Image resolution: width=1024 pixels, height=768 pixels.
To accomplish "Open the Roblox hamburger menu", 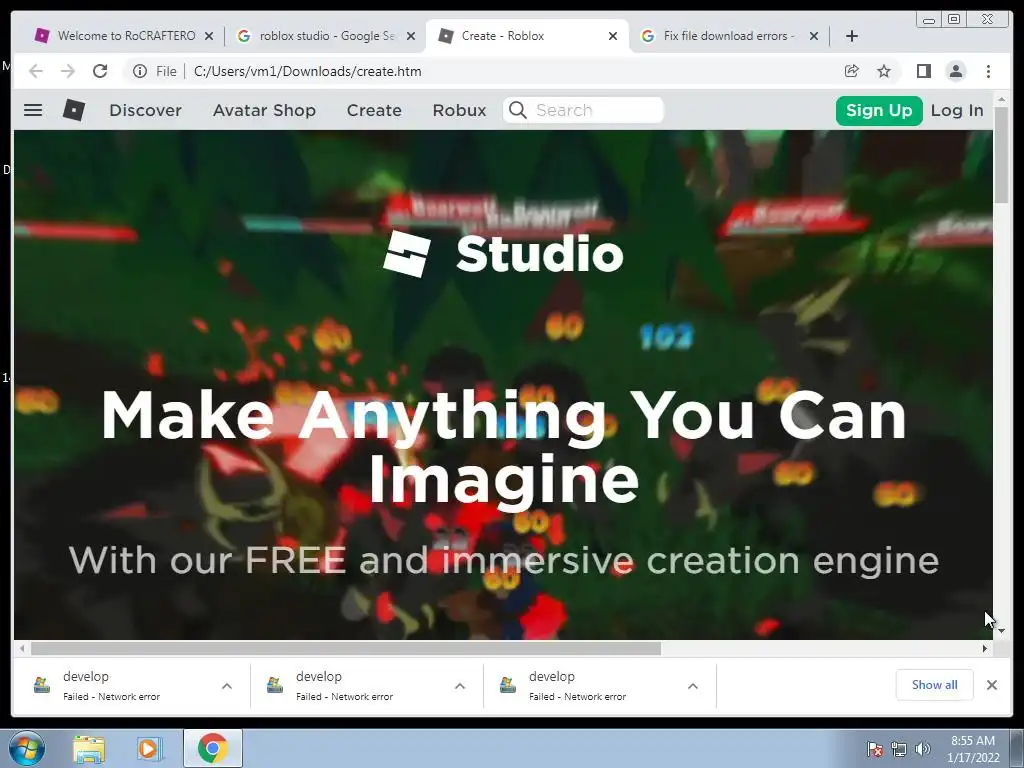I will (x=33, y=110).
